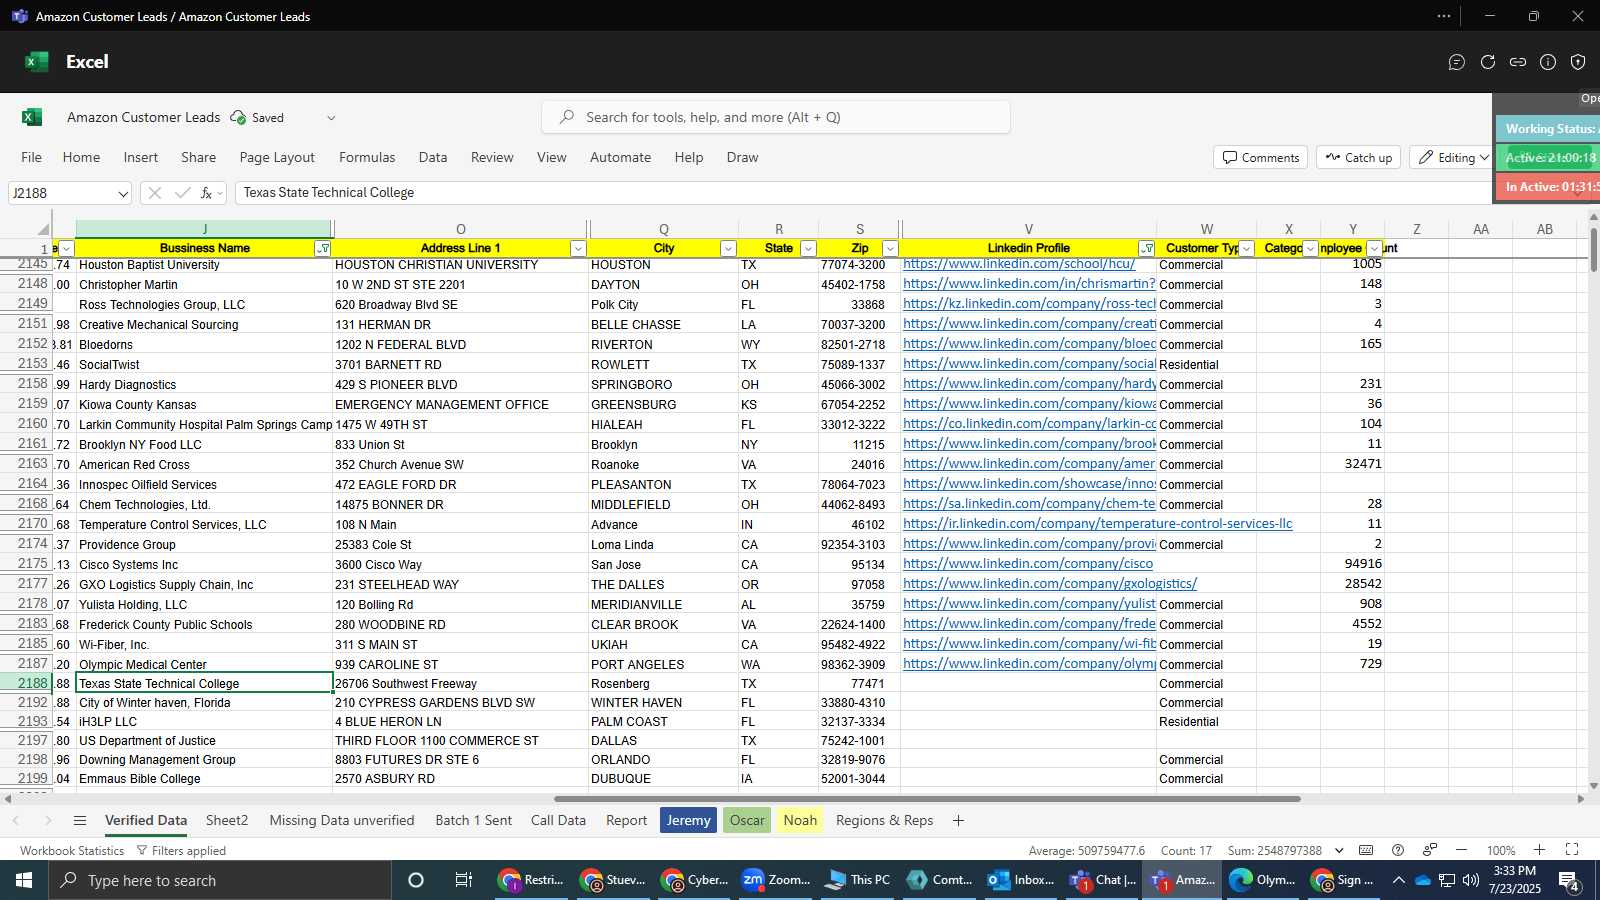This screenshot has width=1600, height=900.
Task: Open Zip column filter dropdown
Action: (x=890, y=248)
